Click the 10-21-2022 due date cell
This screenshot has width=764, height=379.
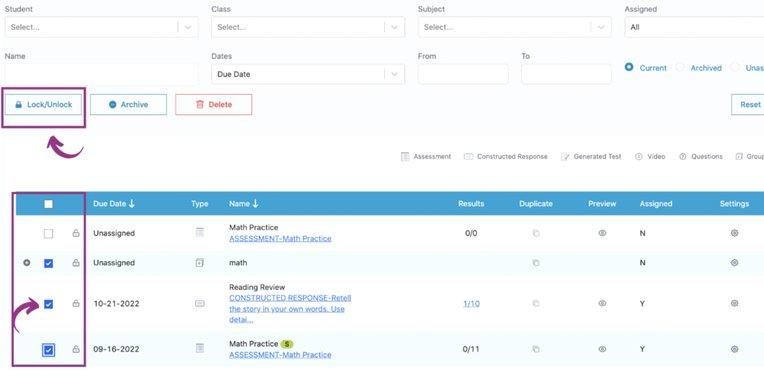[116, 303]
